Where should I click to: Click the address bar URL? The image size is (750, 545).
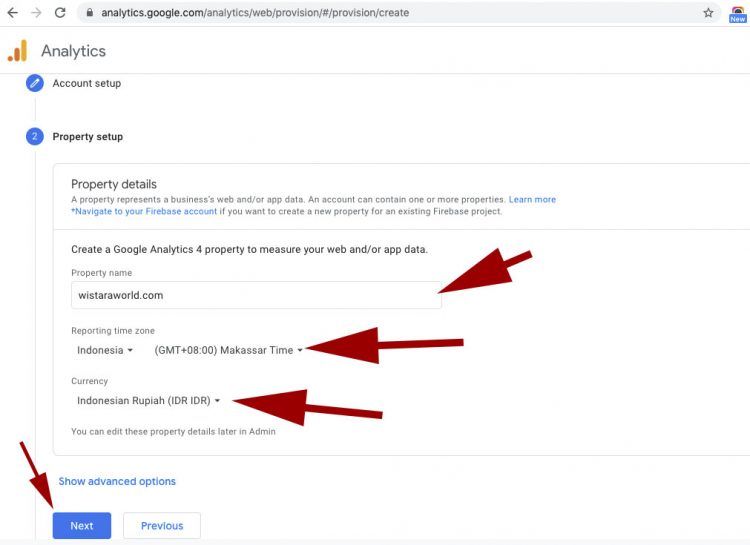pos(255,13)
